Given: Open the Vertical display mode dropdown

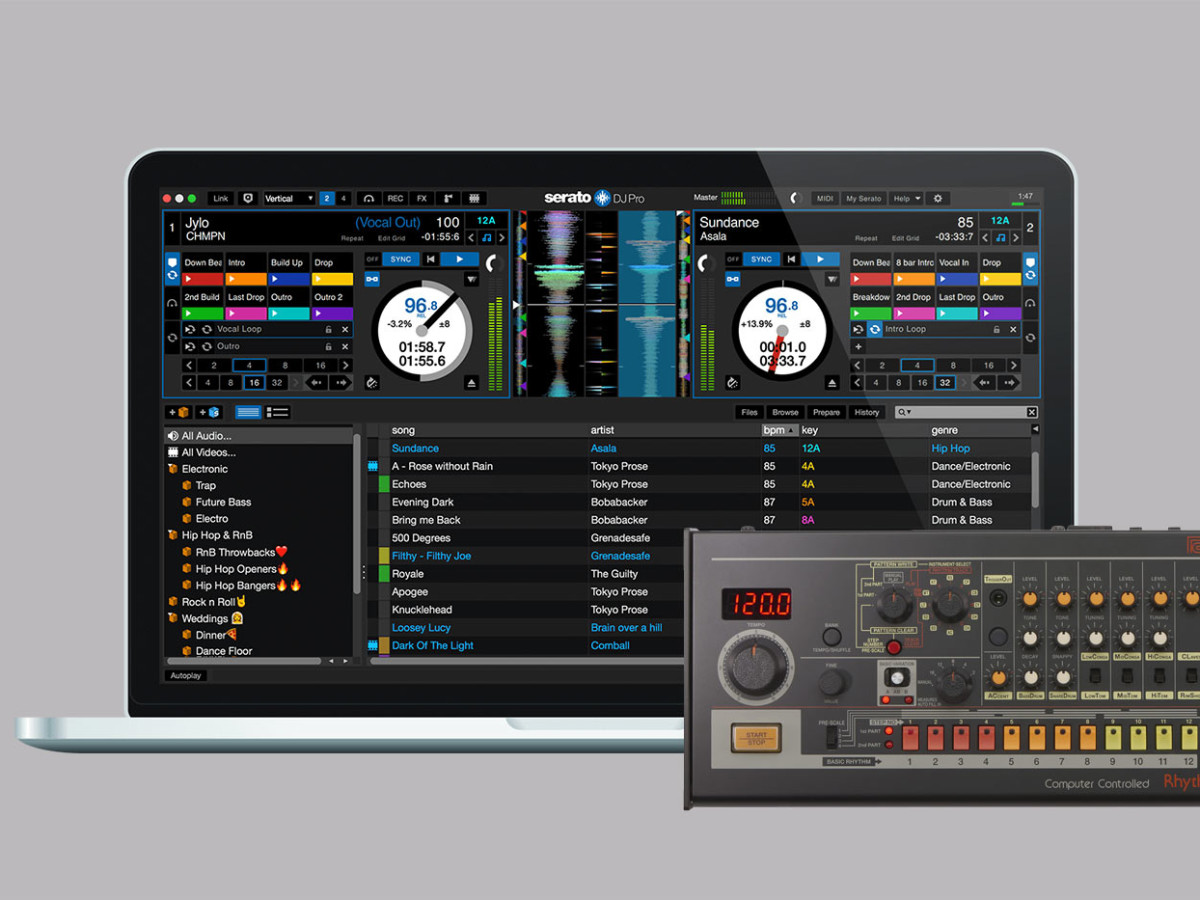Looking at the screenshot, I should [288, 198].
